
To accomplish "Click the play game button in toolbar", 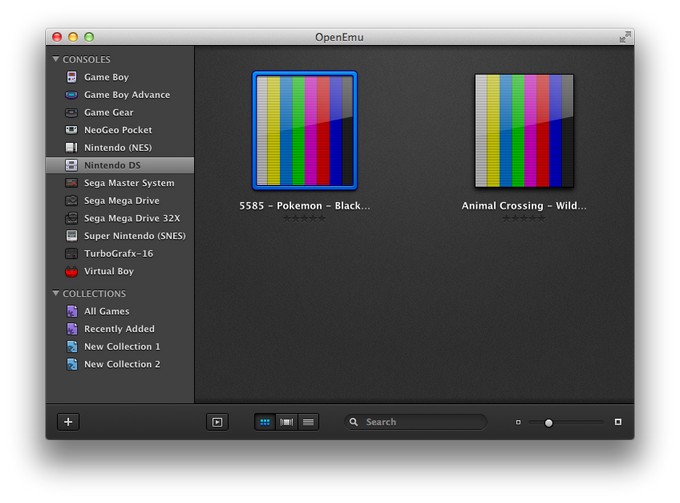I will [x=217, y=422].
